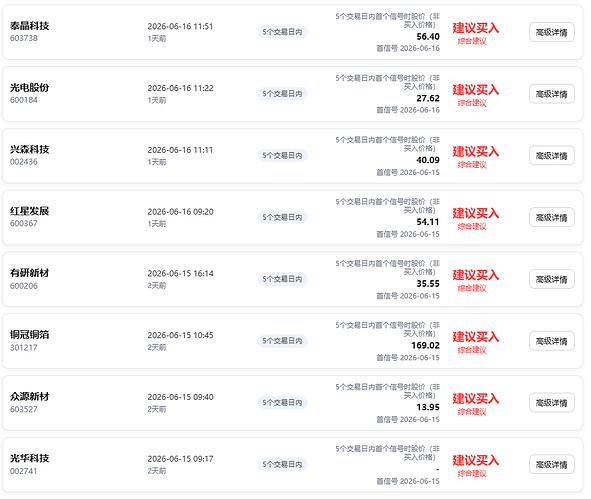Click the 169.02 signal price
This screenshot has width=591, height=499.
pos(426,345)
